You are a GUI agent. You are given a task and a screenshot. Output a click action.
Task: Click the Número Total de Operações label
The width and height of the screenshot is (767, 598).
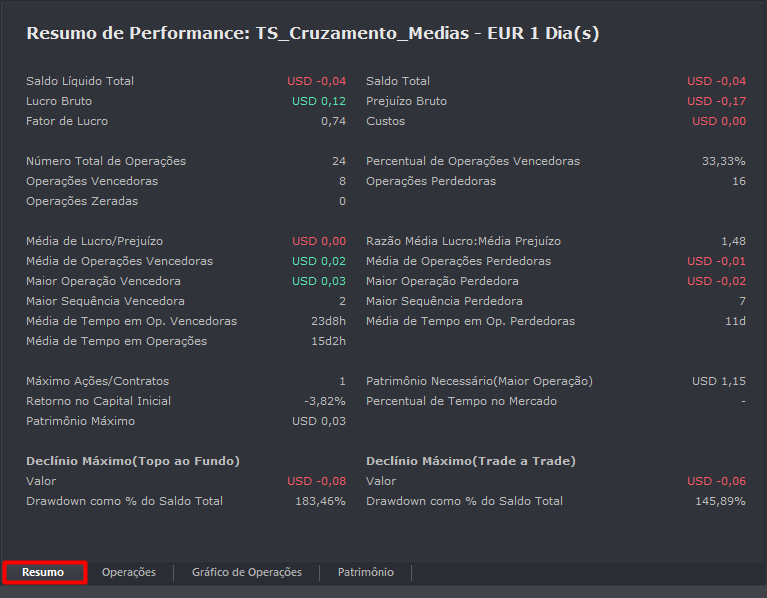click(106, 161)
